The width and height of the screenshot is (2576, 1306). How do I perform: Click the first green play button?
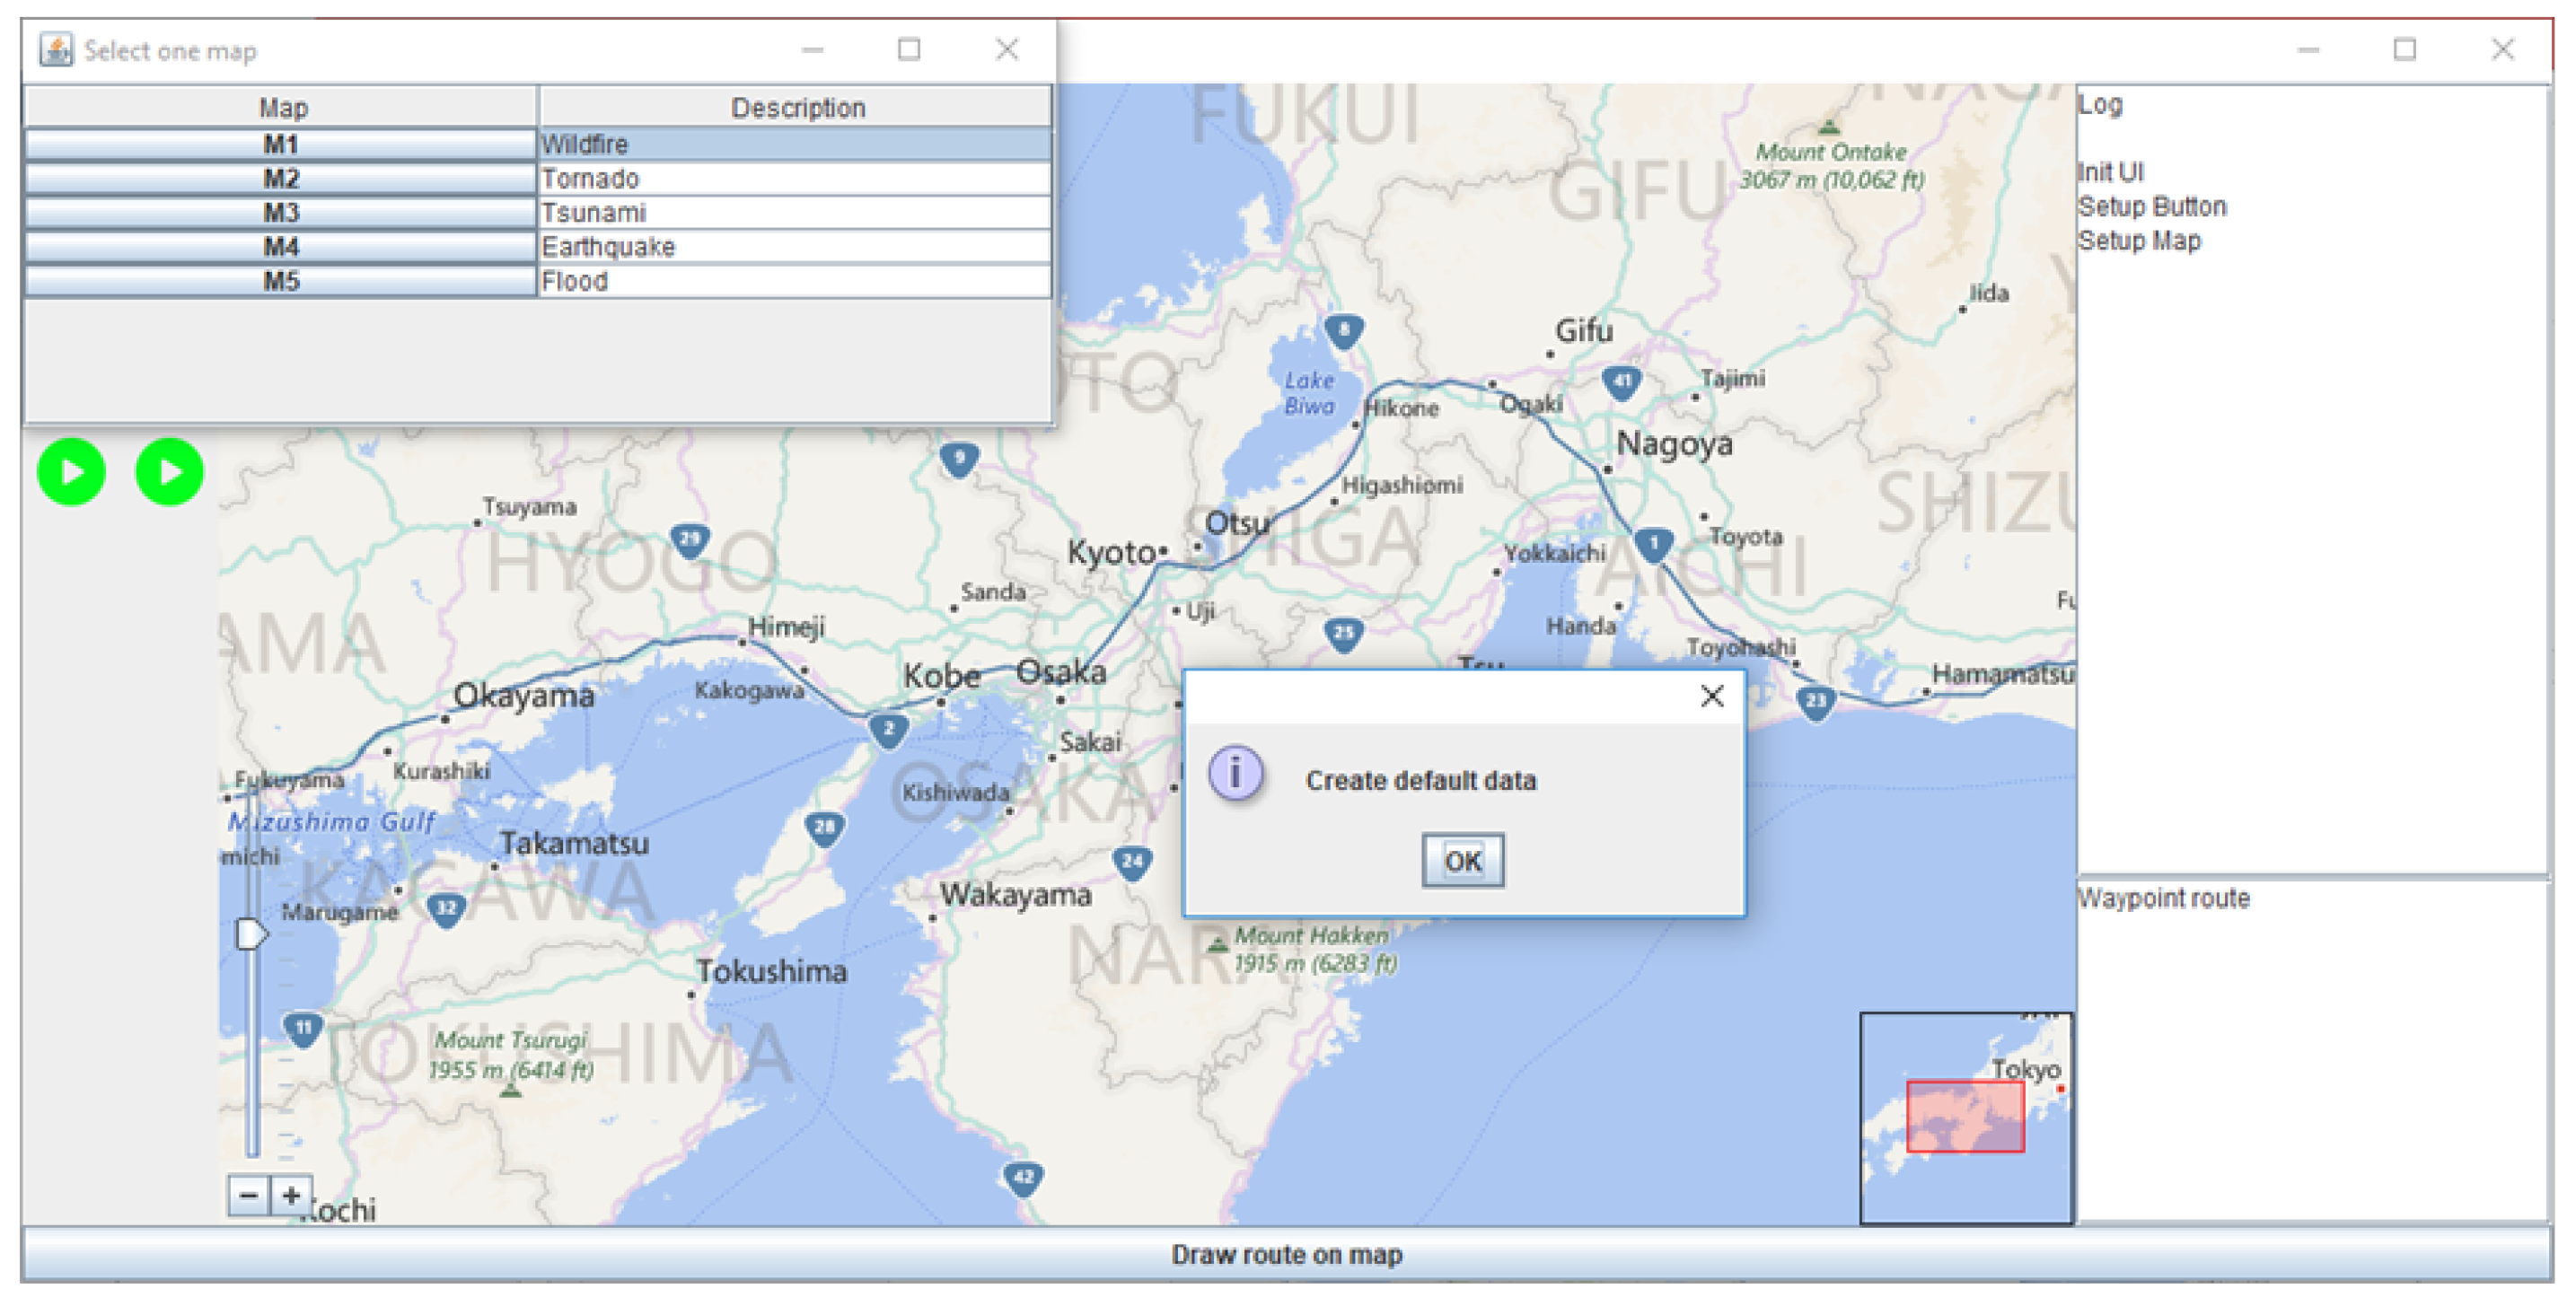coord(71,471)
